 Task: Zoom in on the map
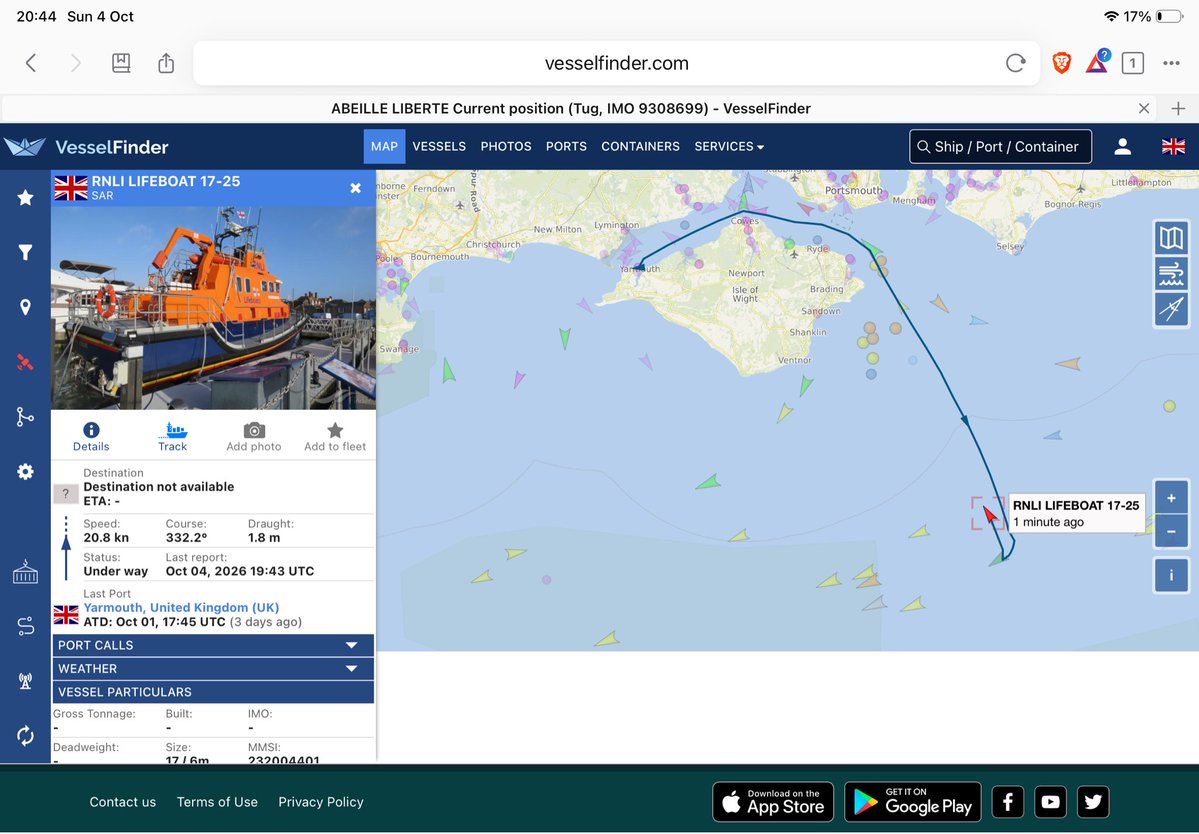(x=1171, y=498)
